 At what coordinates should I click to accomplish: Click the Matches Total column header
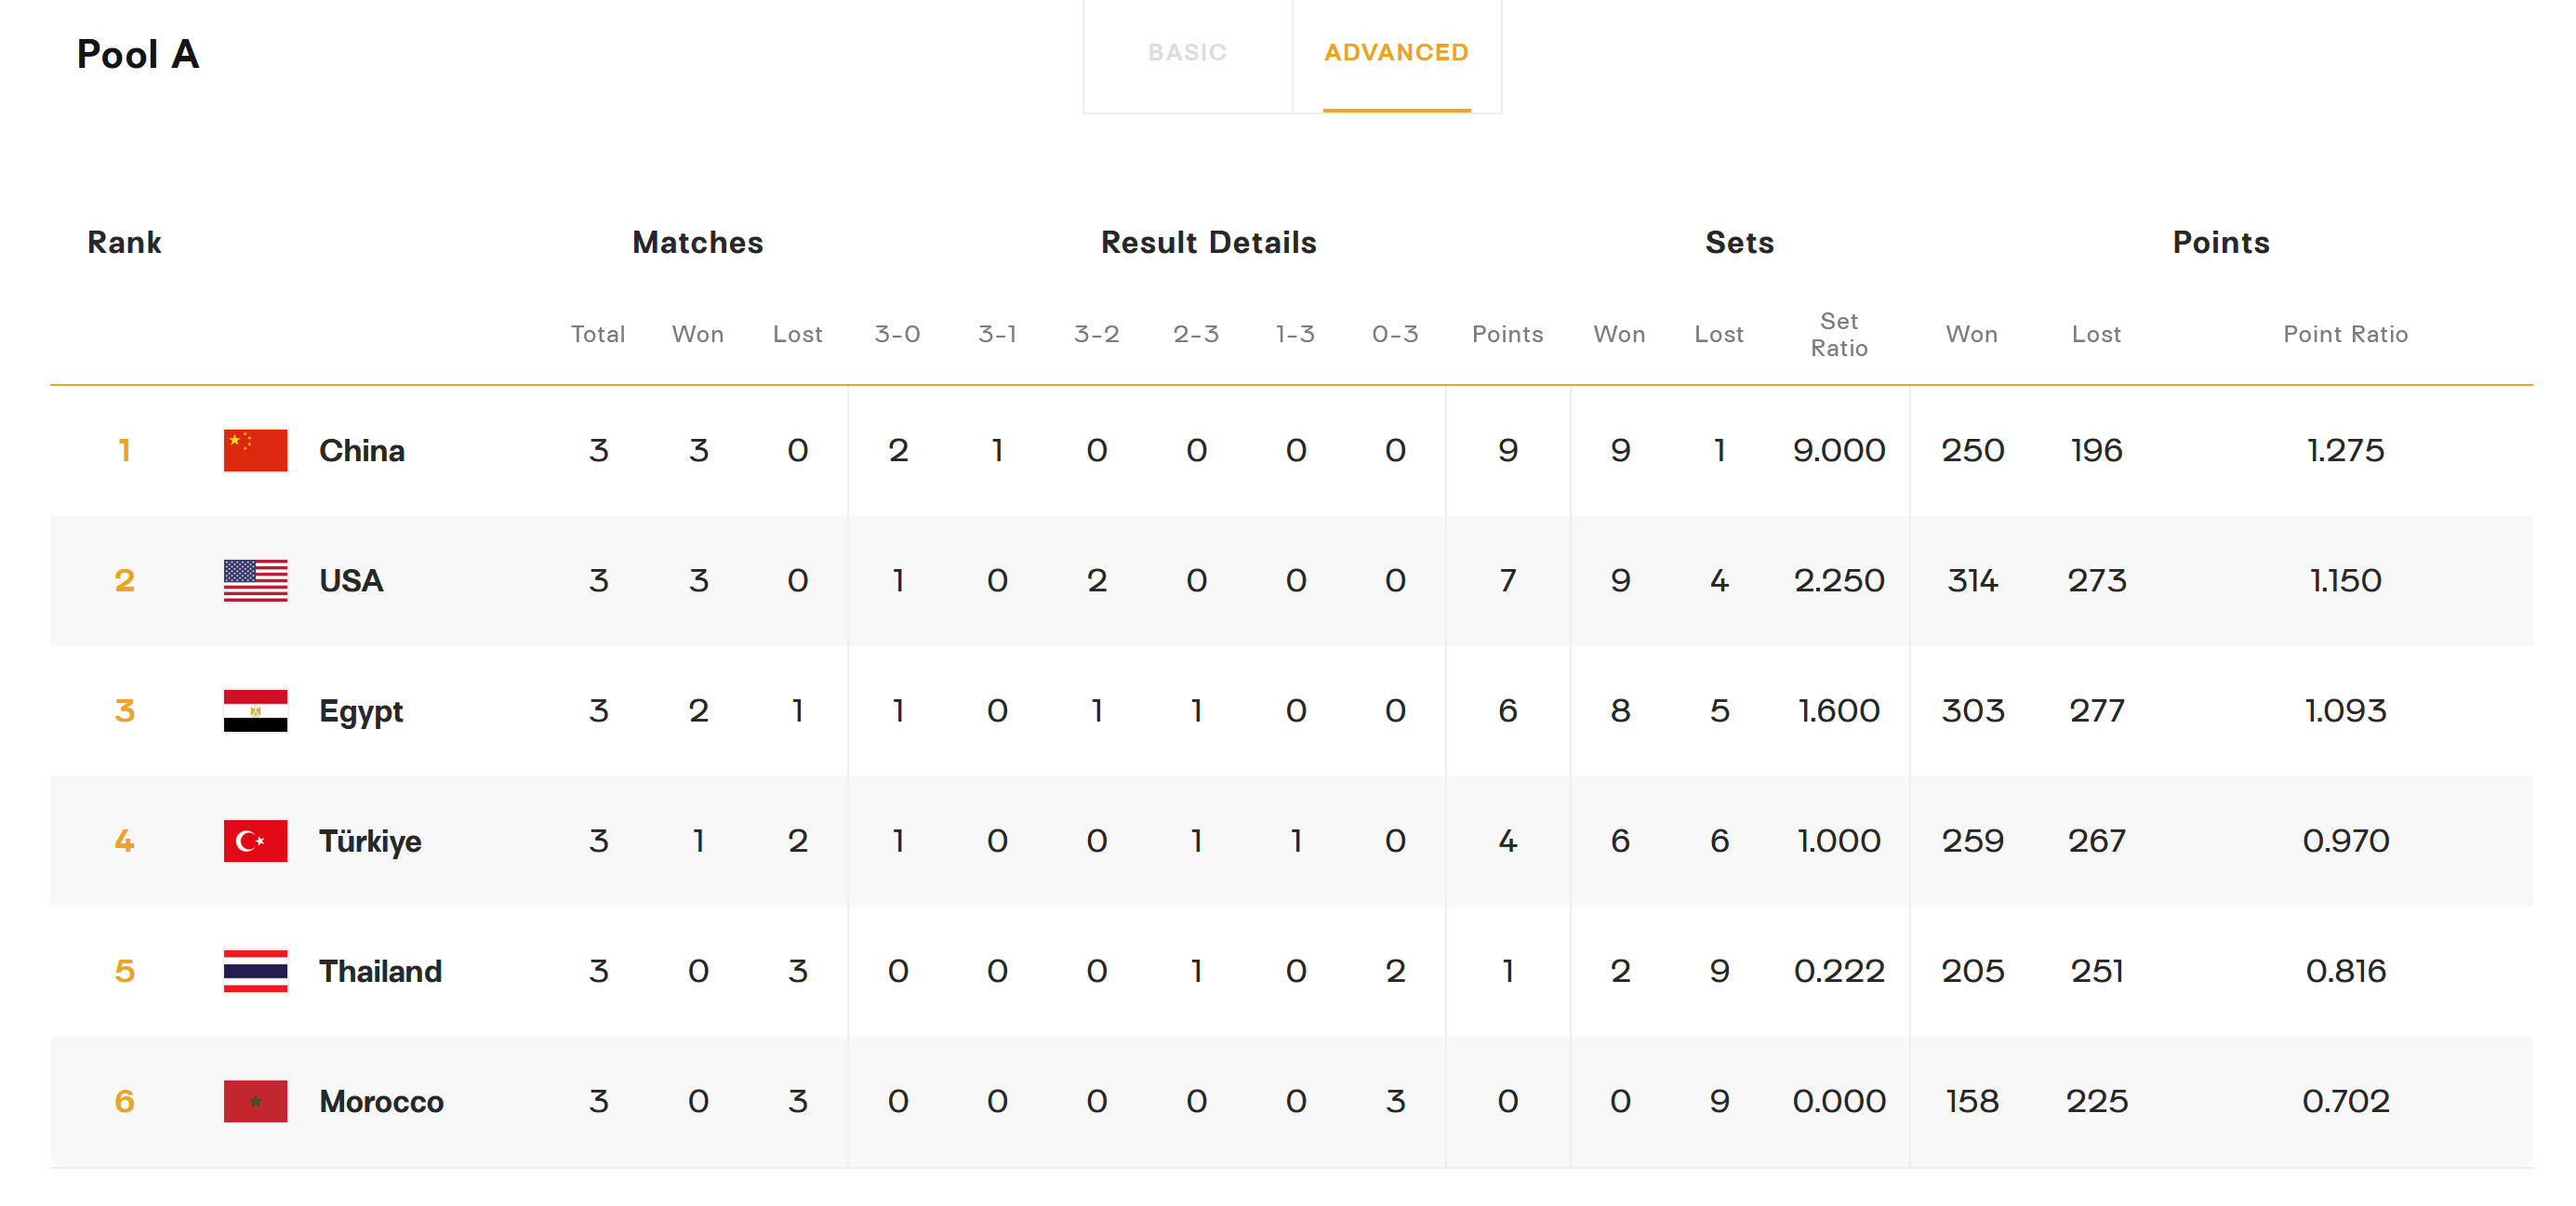[598, 334]
